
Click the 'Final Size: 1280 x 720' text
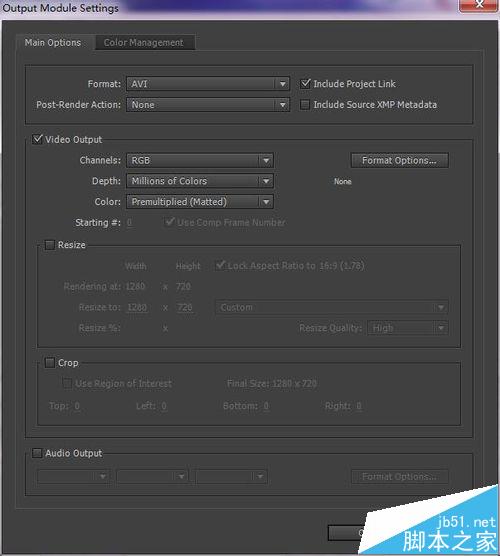[272, 383]
